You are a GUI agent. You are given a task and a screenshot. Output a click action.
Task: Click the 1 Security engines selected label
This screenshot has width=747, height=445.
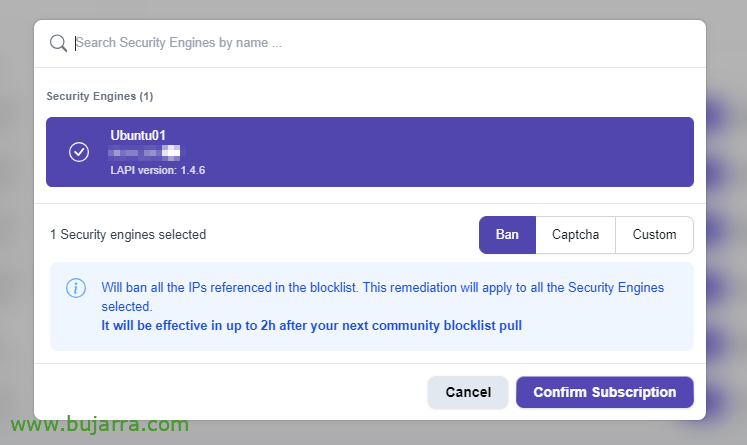tap(128, 234)
